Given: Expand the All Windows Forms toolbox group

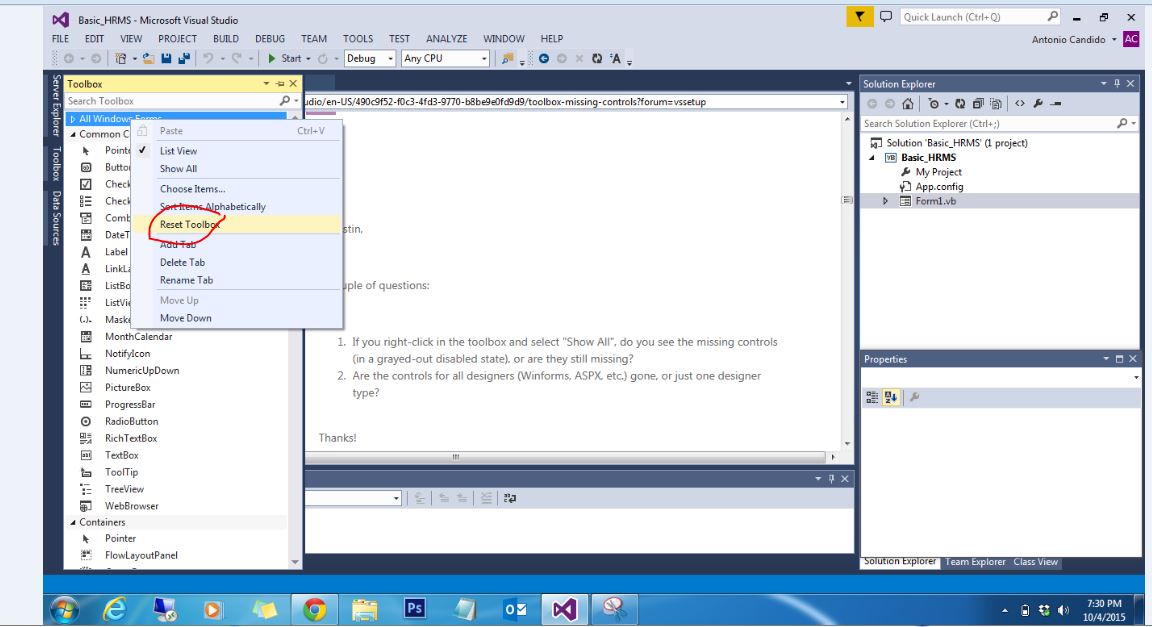Looking at the screenshot, I should (x=73, y=118).
